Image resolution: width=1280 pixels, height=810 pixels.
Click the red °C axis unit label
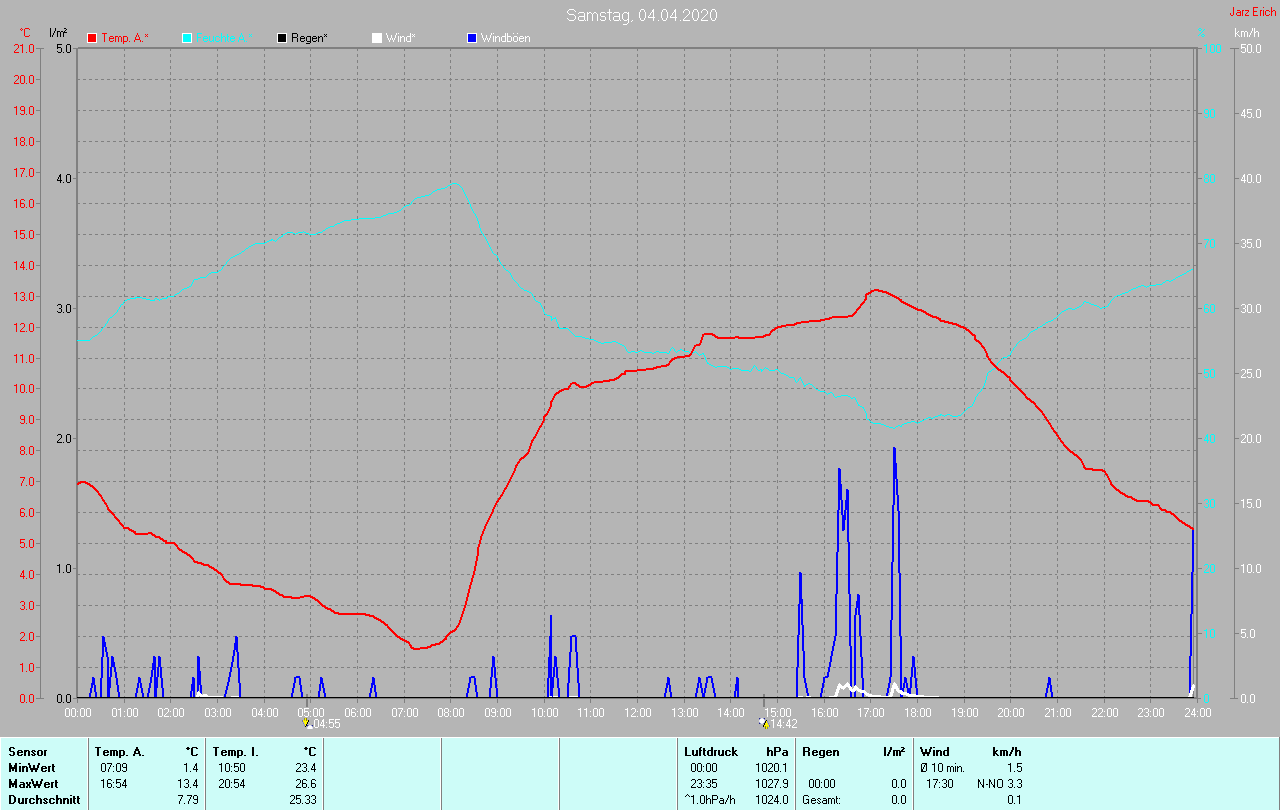[x=25, y=33]
